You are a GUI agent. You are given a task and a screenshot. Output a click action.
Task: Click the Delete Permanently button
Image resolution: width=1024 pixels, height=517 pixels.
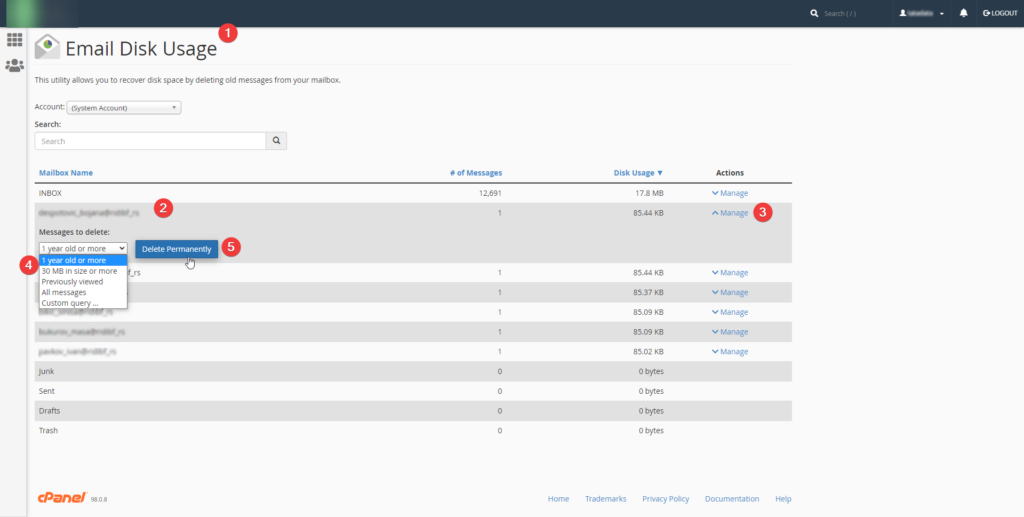(x=176, y=249)
